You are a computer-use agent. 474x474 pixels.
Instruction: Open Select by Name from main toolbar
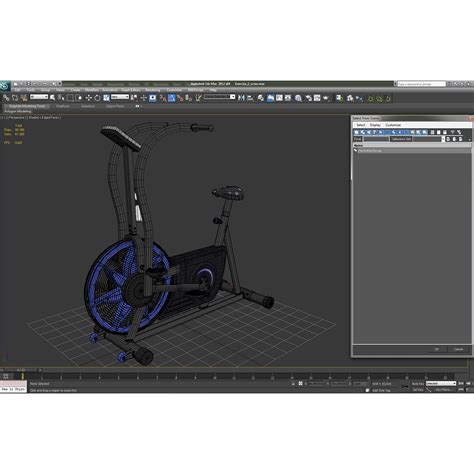point(61,98)
